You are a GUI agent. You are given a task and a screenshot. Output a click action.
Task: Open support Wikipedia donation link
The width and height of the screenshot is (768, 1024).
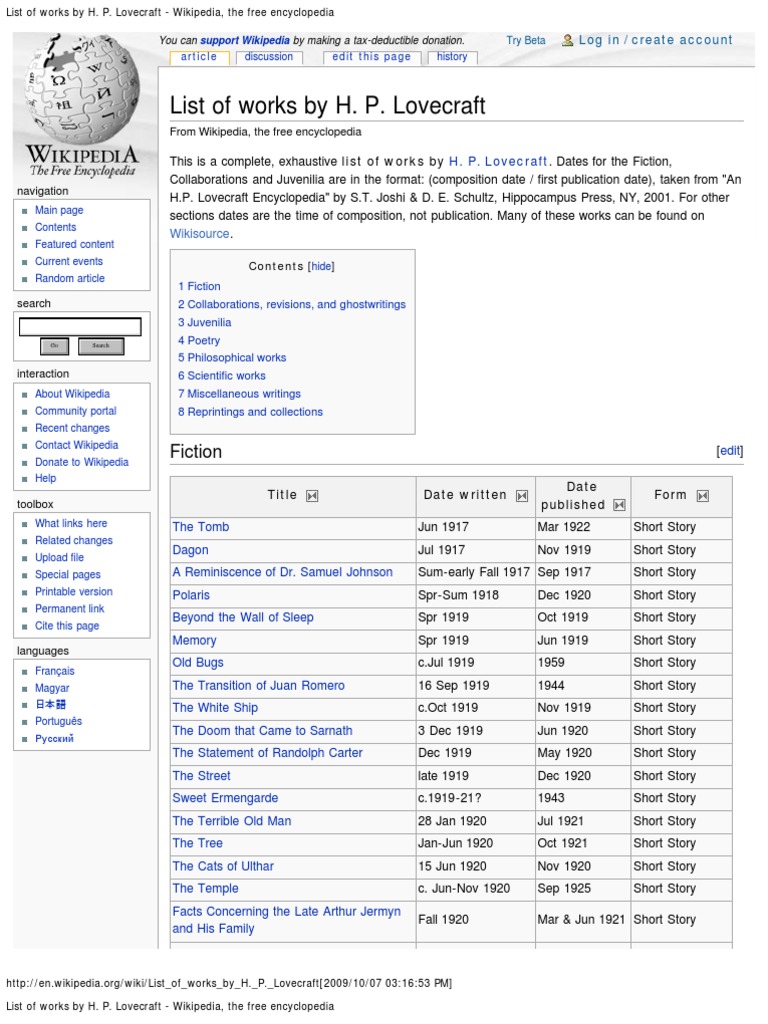pyautogui.click(x=245, y=40)
